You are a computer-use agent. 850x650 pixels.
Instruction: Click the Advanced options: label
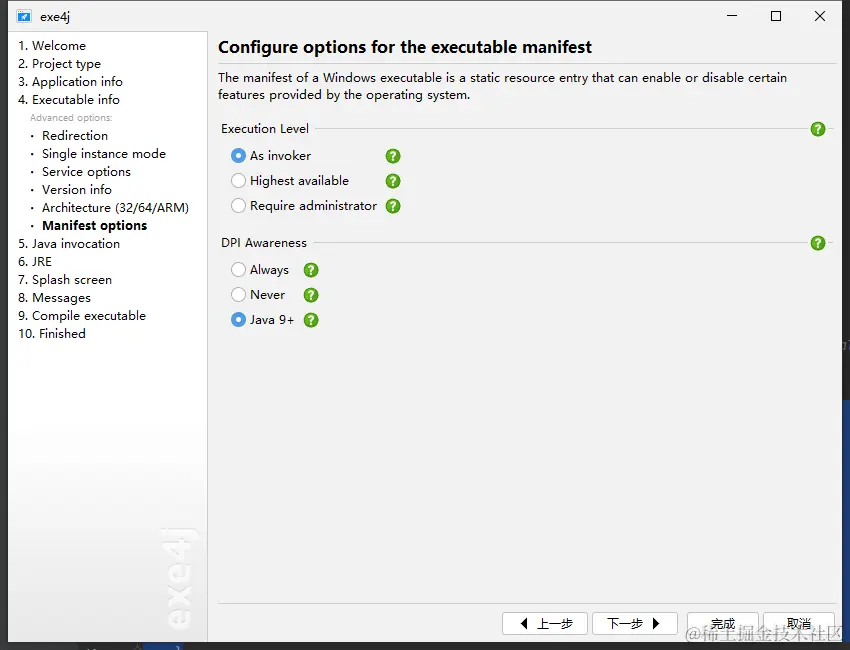point(71,118)
